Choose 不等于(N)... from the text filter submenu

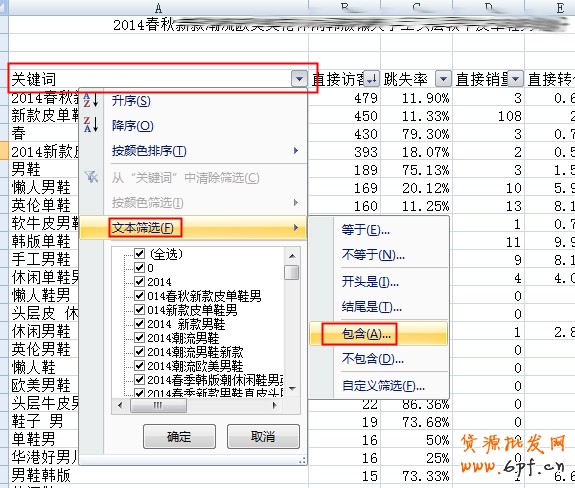click(373, 254)
